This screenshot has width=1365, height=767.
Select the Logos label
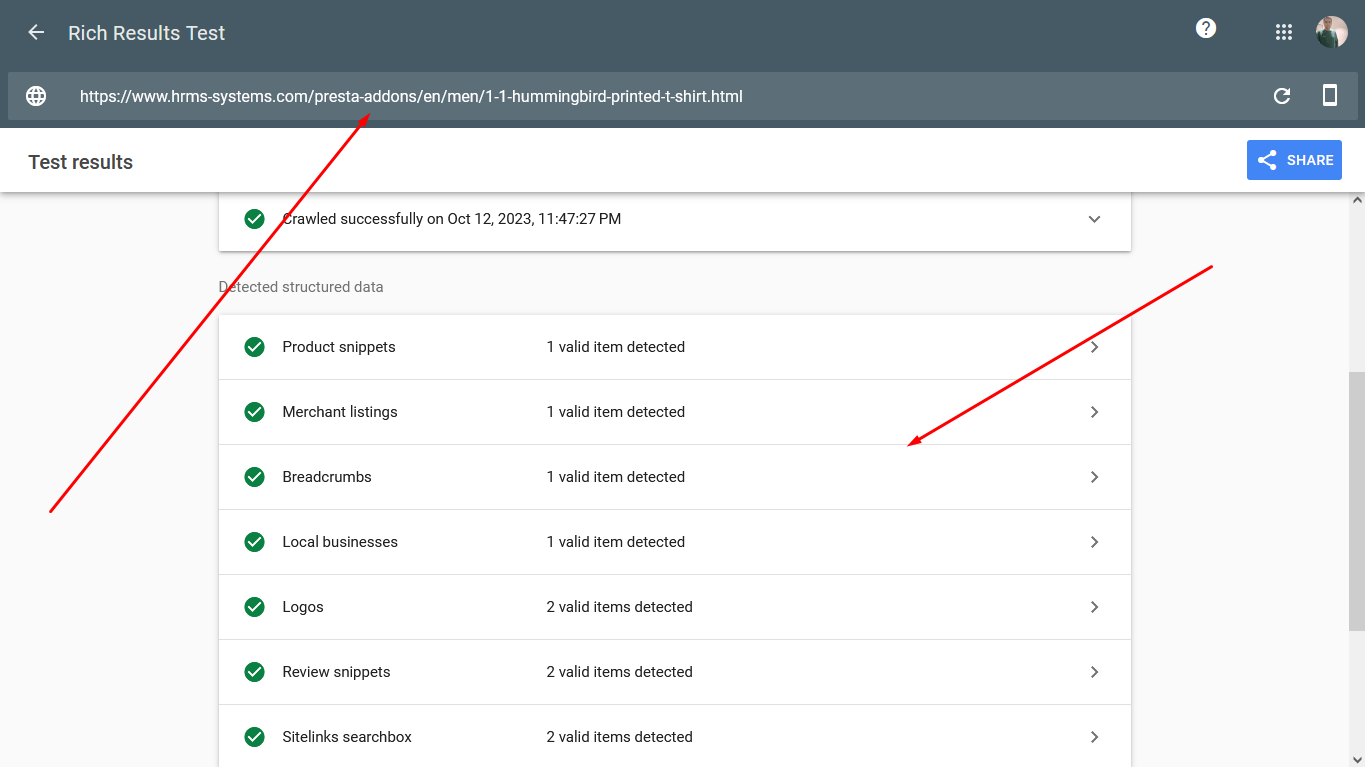[303, 607]
